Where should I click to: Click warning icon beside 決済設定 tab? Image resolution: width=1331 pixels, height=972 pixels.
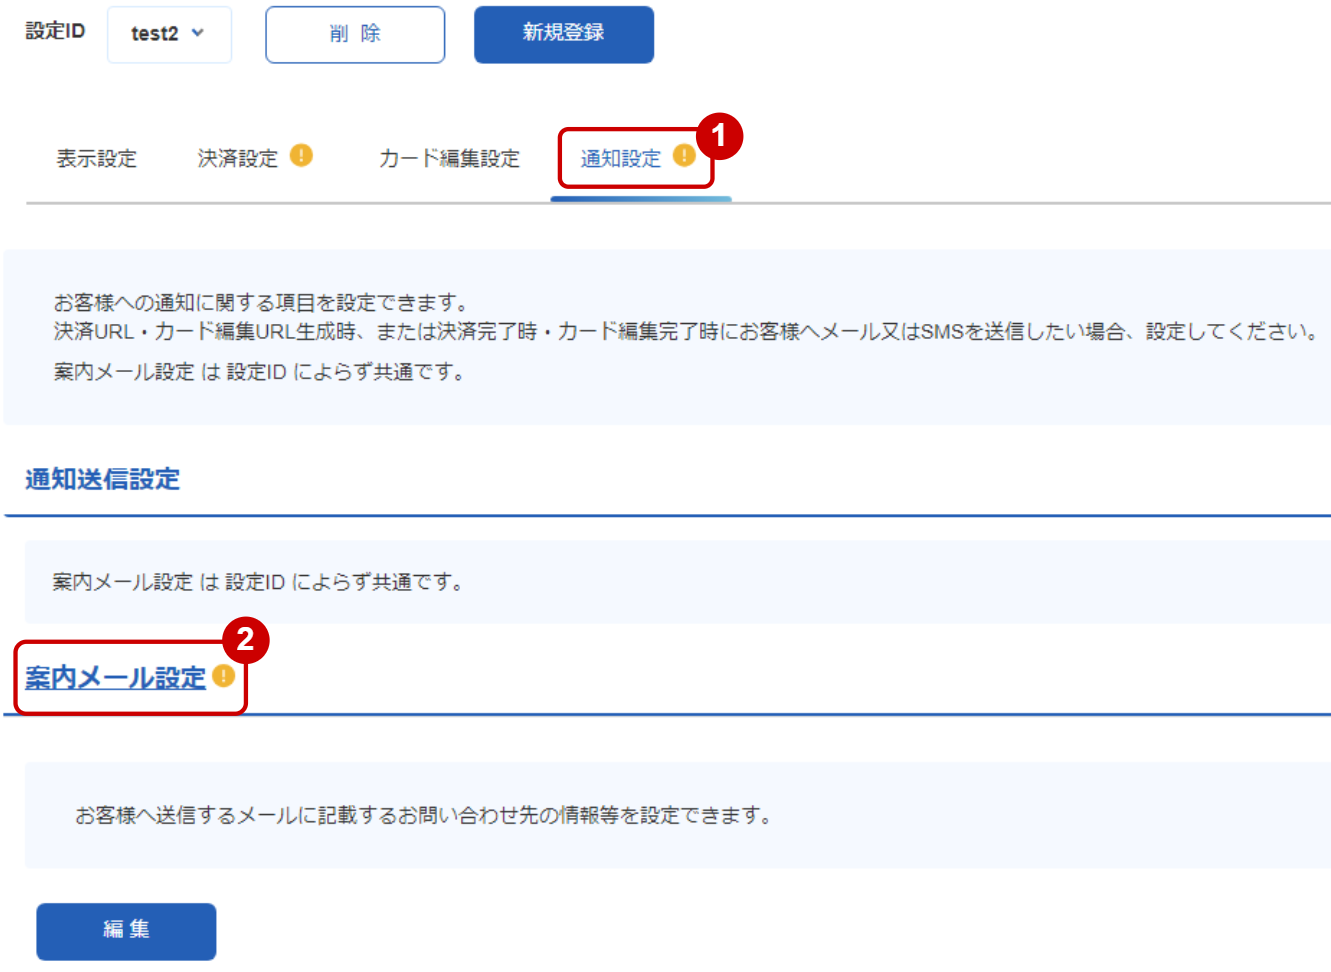[301, 156]
